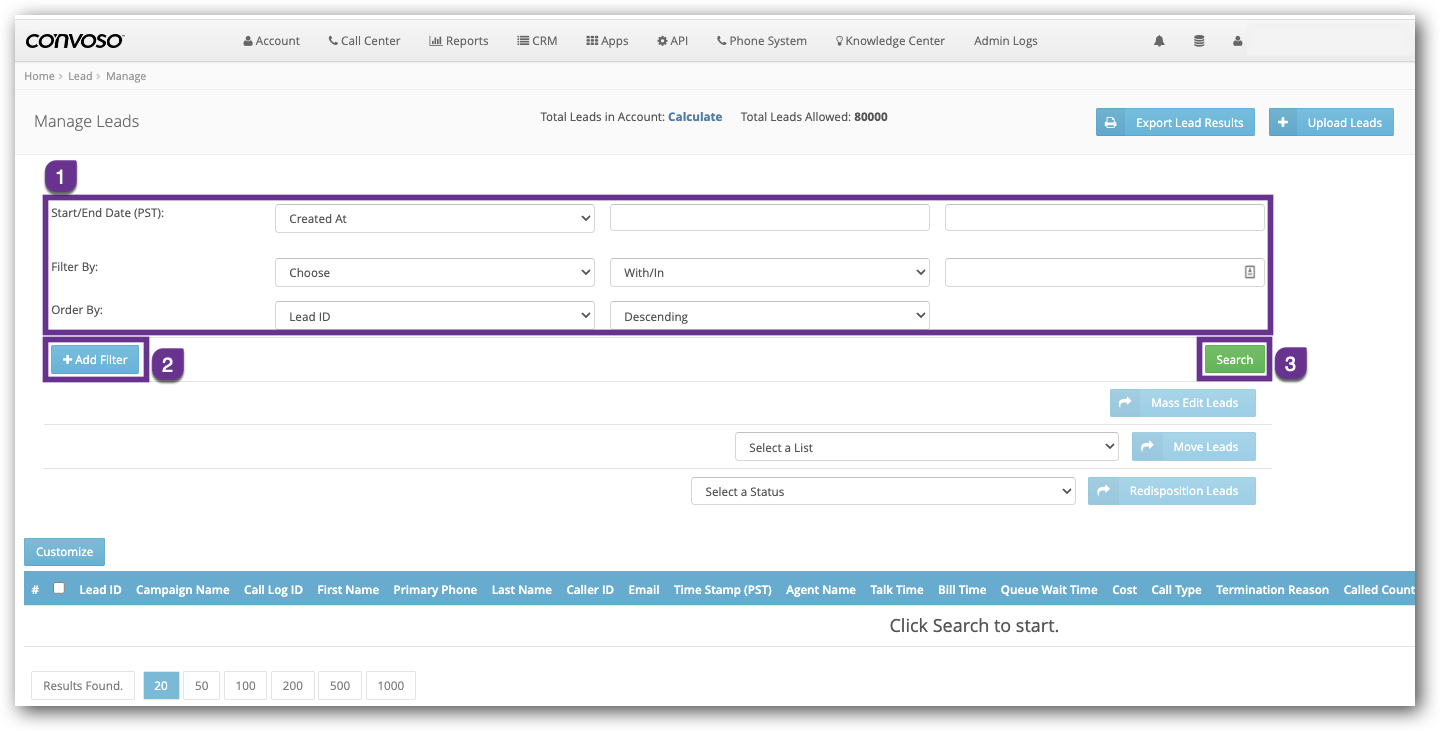Viewport: 1440px width, 731px height.
Task: Click the Calculate total leads link
Action: (695, 117)
